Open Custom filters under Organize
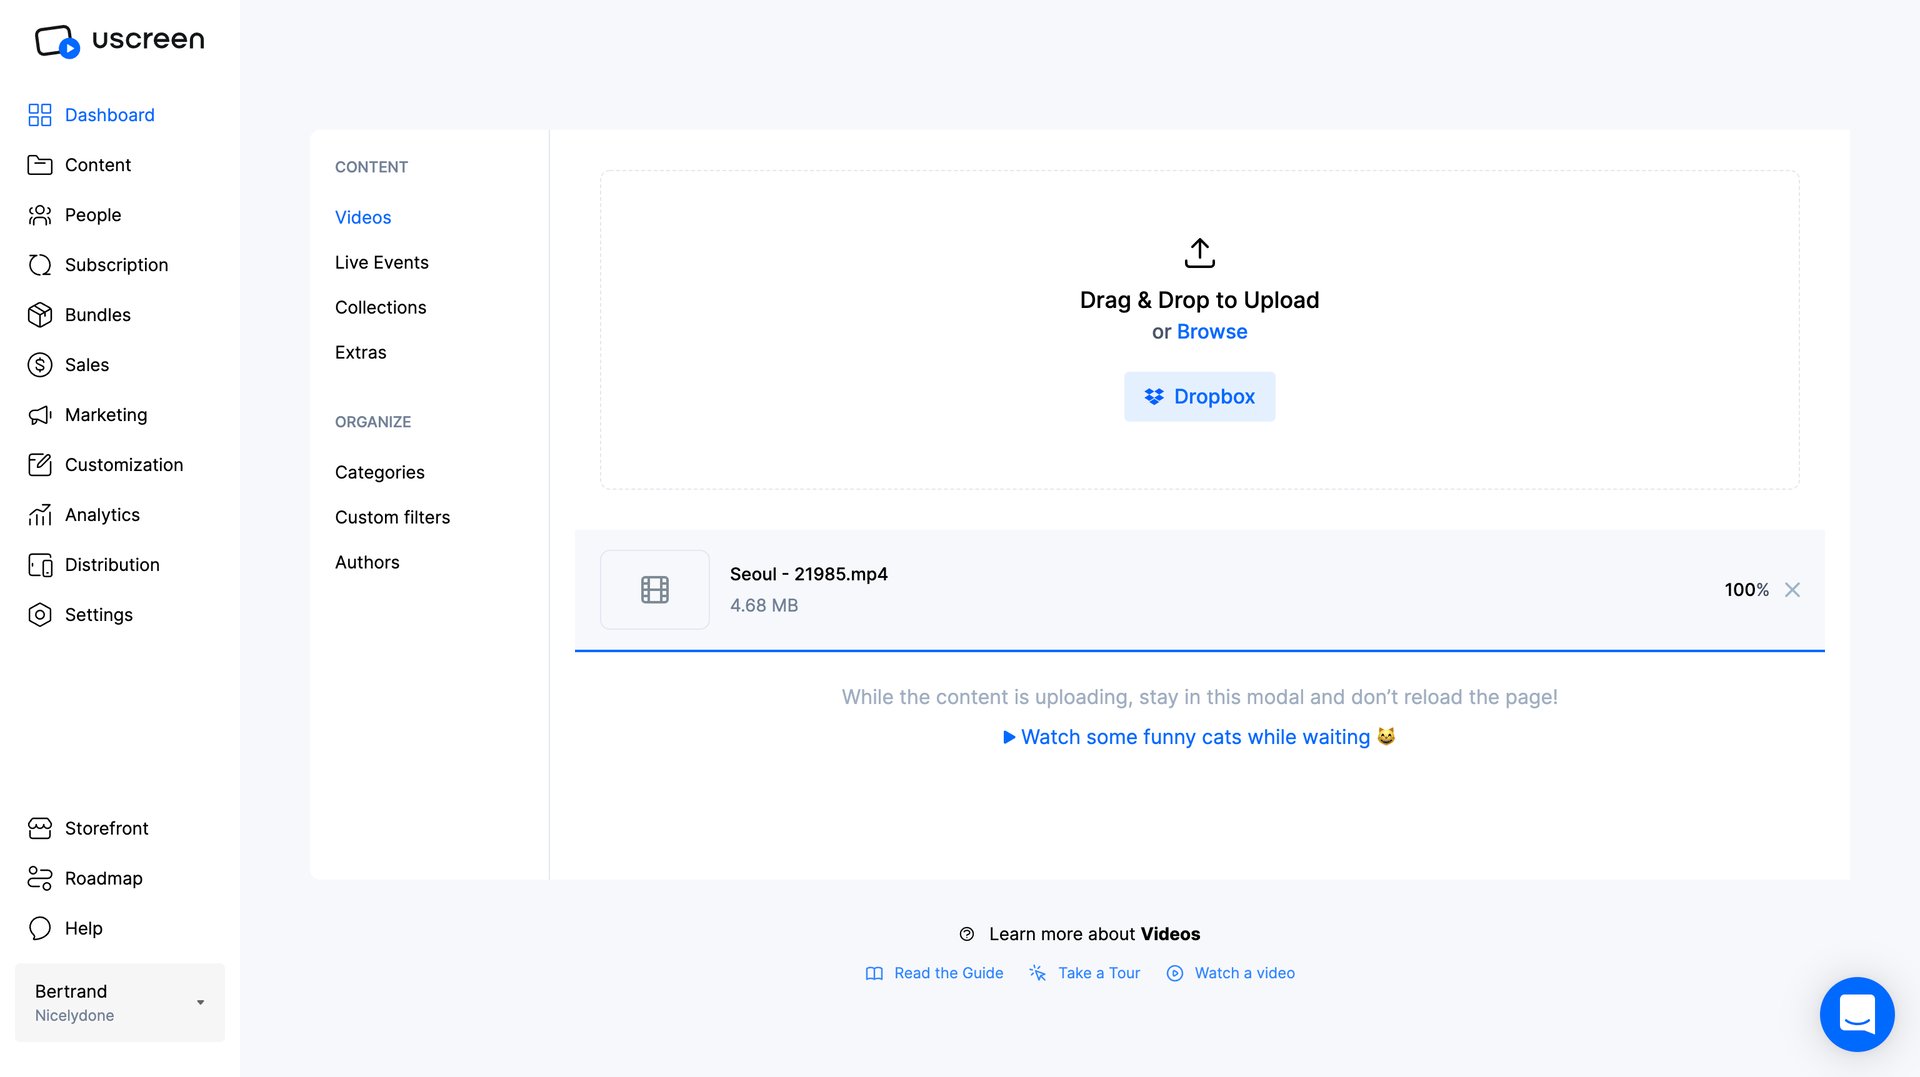This screenshot has width=1920, height=1077. (x=392, y=517)
